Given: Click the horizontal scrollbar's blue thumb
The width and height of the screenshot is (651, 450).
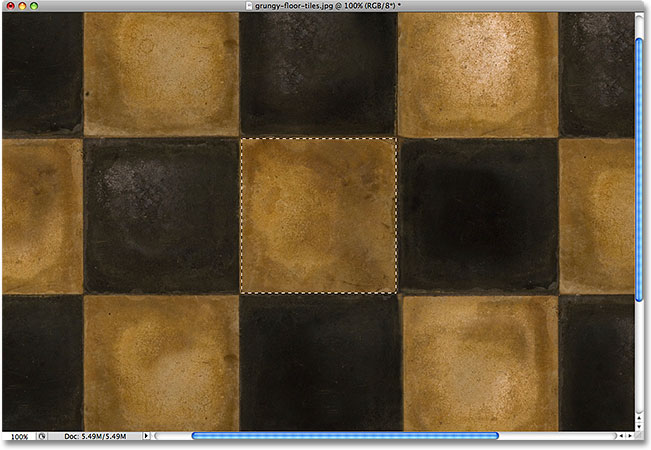Looking at the screenshot, I should click(x=345, y=436).
